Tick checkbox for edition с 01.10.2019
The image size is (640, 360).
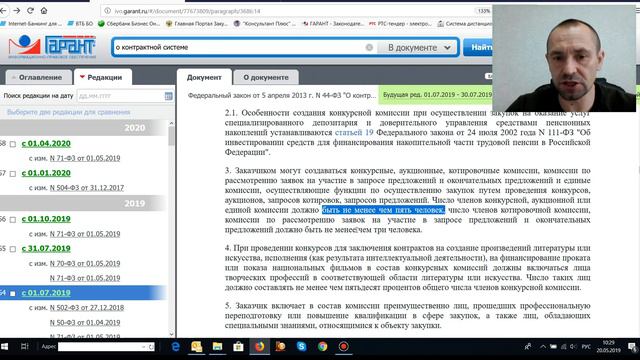(13, 220)
